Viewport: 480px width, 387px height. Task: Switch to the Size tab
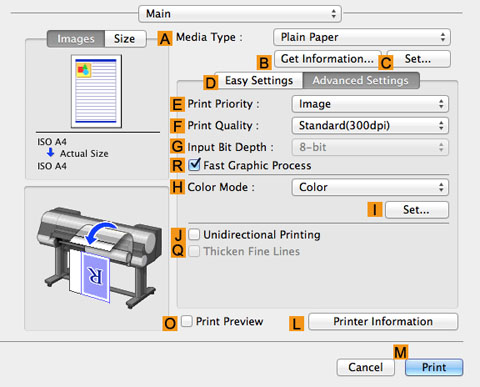tap(125, 39)
